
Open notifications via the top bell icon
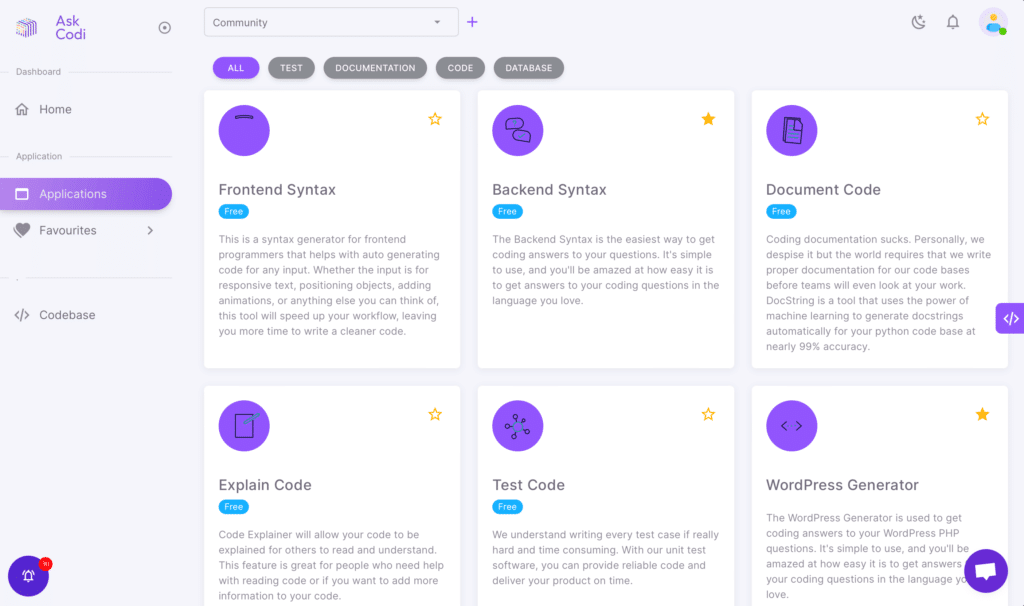tap(953, 22)
